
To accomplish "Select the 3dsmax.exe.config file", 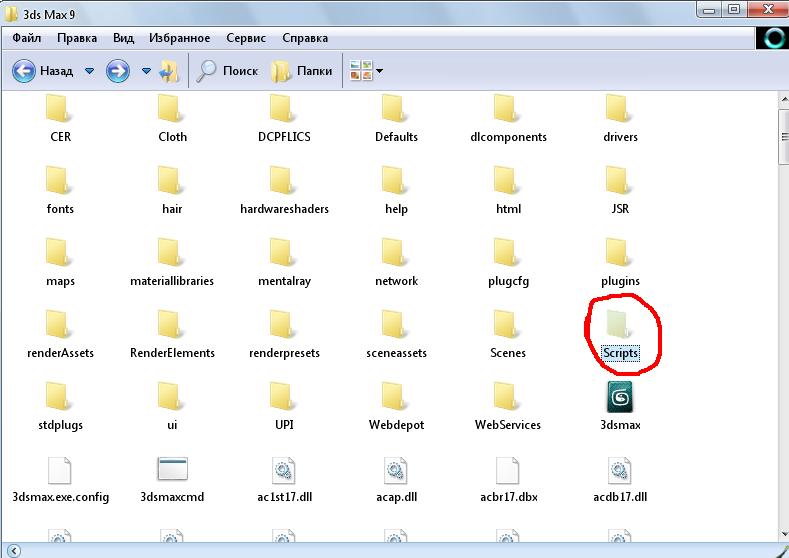I will [60, 480].
